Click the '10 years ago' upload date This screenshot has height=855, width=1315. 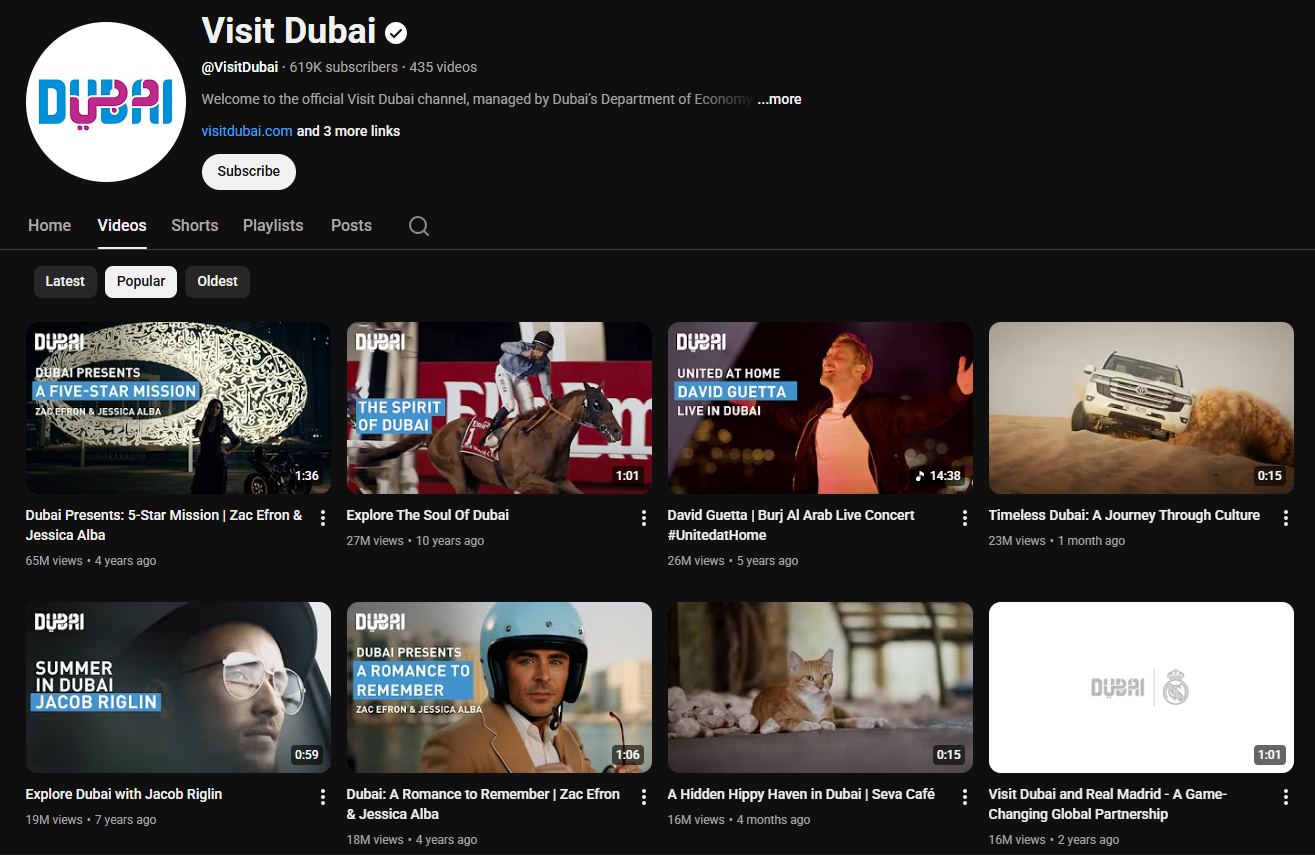click(x=450, y=541)
